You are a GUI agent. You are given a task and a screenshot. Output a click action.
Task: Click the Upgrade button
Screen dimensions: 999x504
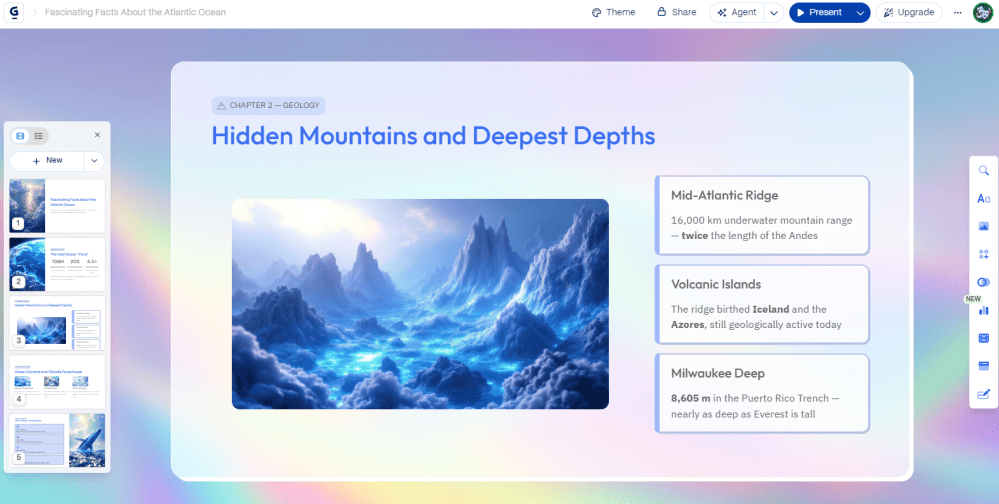click(909, 13)
